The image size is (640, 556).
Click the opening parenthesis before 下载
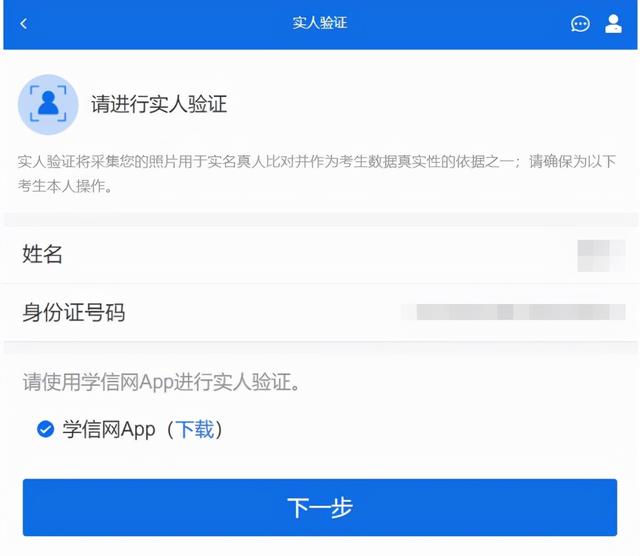[x=170, y=429]
